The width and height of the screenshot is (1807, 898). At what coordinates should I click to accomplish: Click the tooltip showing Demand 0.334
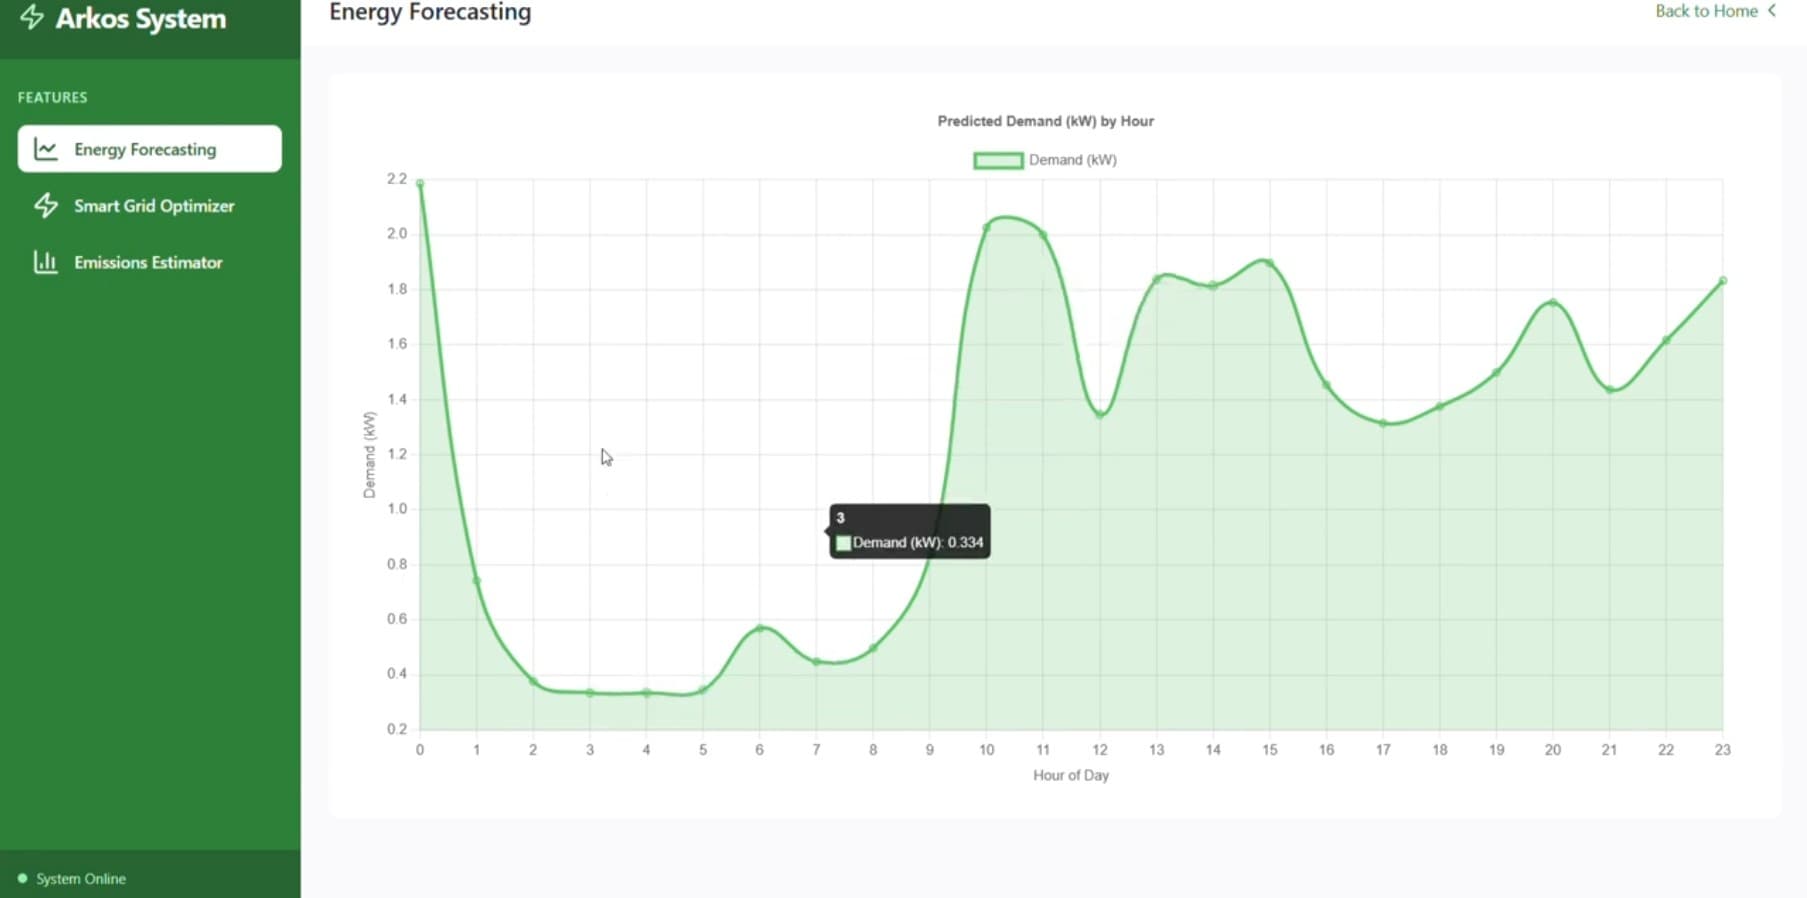point(910,531)
